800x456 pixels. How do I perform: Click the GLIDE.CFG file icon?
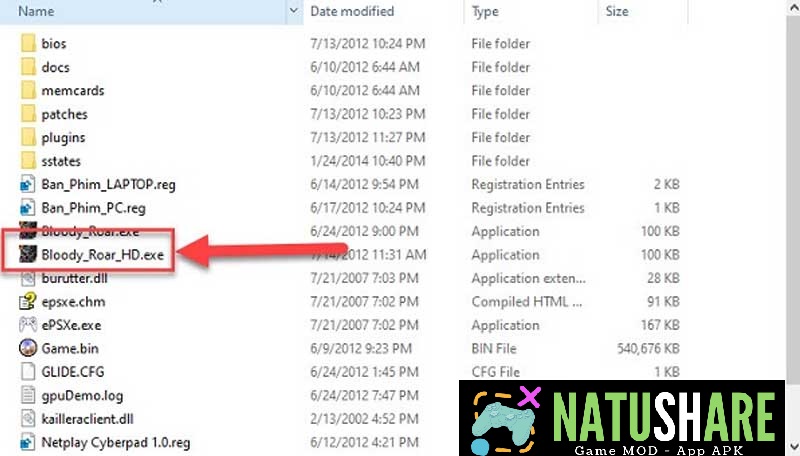(28, 372)
